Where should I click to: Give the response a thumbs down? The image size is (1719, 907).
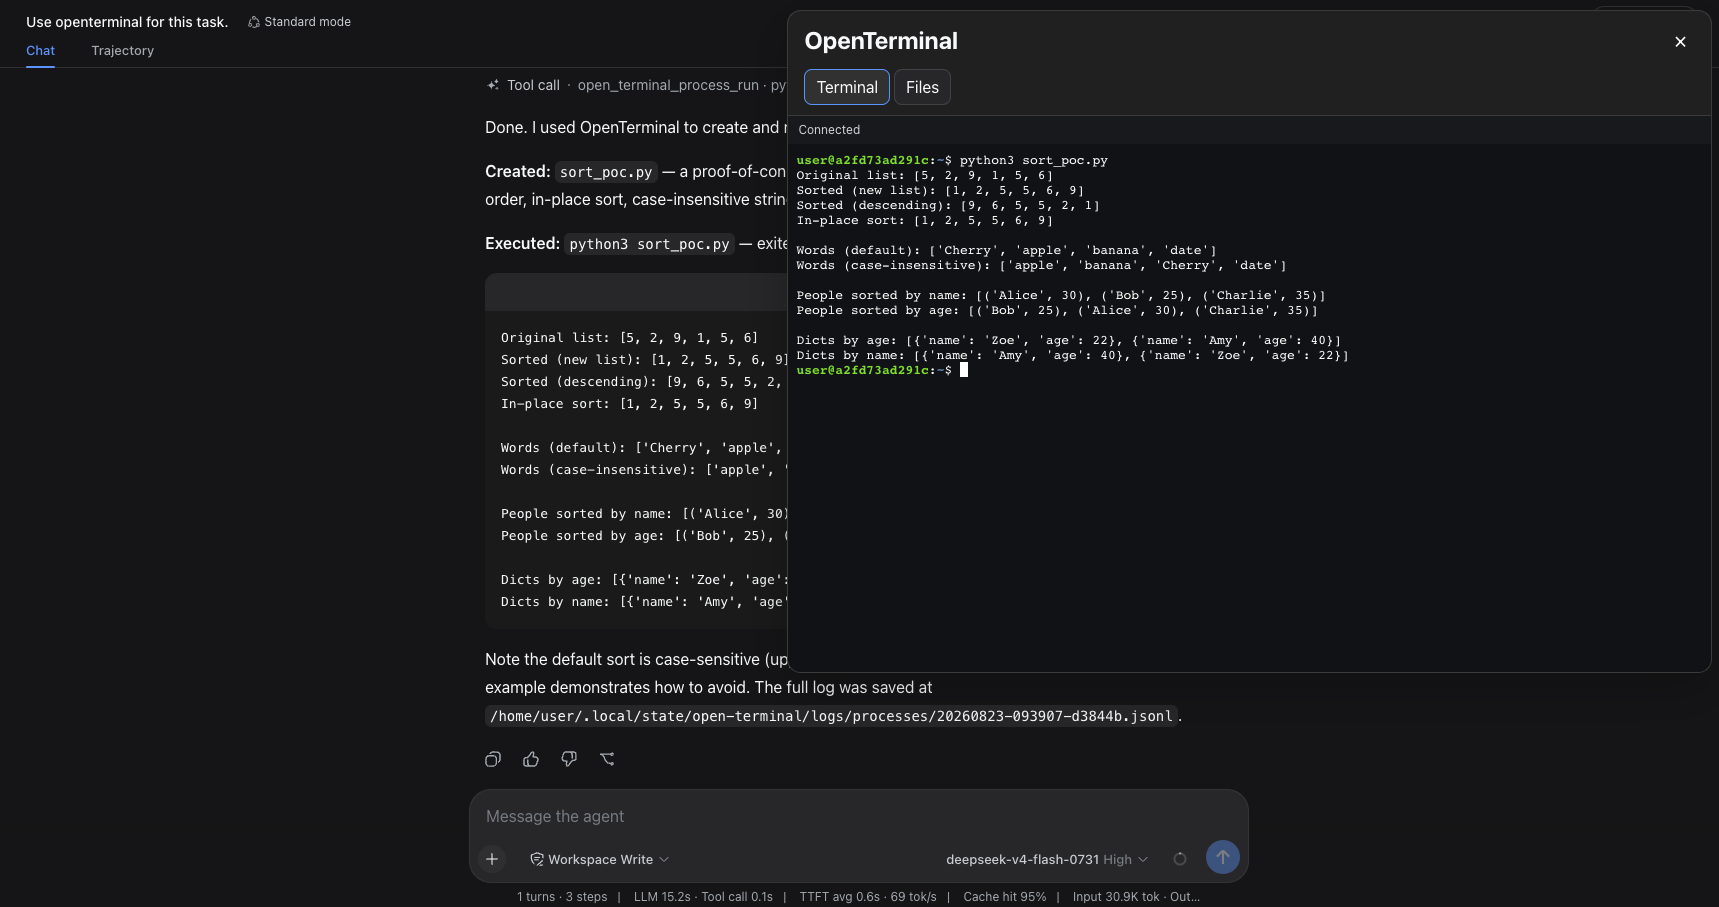pos(569,759)
